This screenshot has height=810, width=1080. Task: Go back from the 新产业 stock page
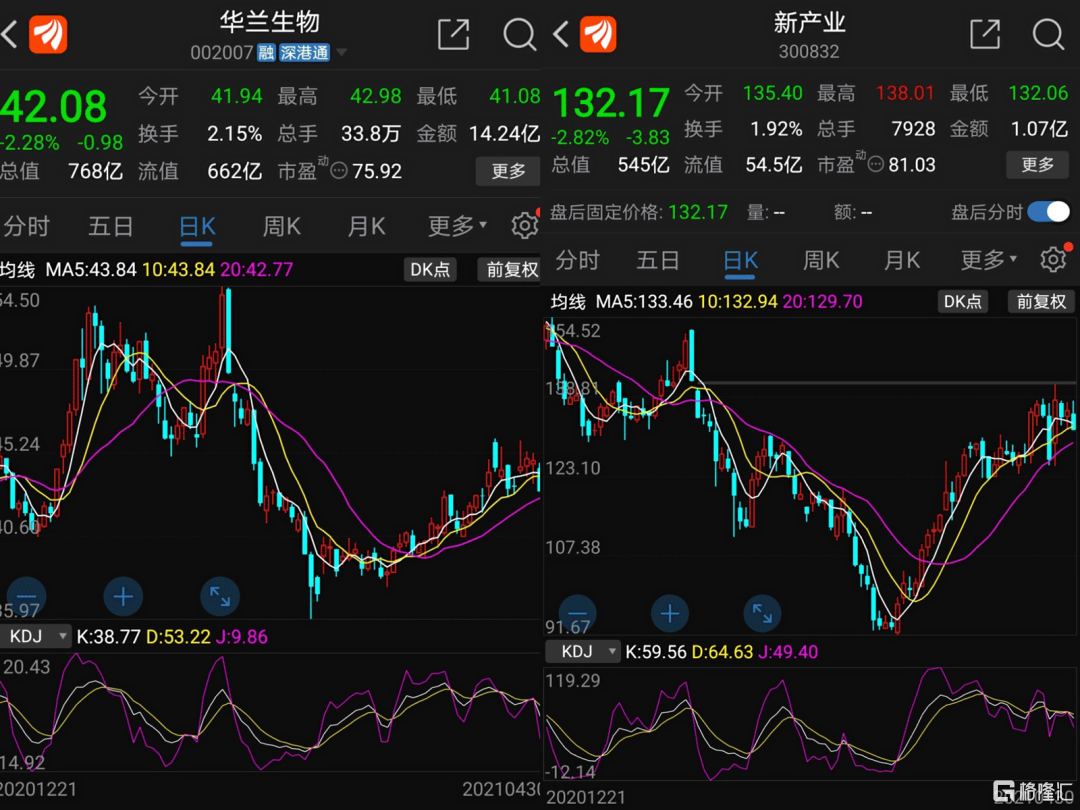click(561, 34)
